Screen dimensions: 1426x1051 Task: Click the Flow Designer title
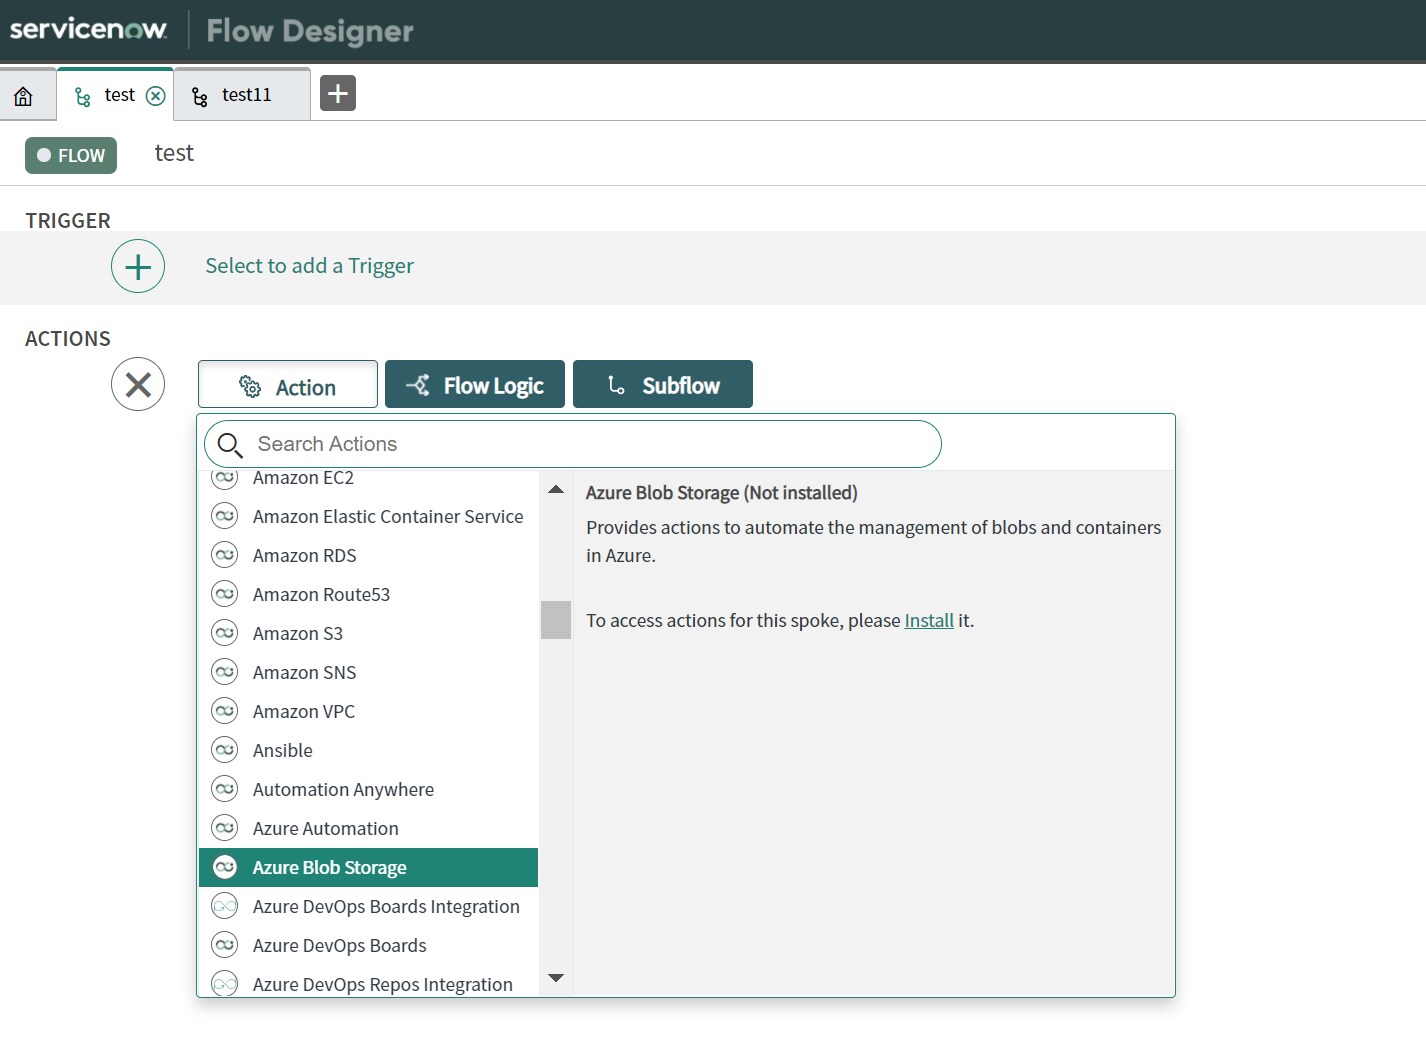(310, 31)
